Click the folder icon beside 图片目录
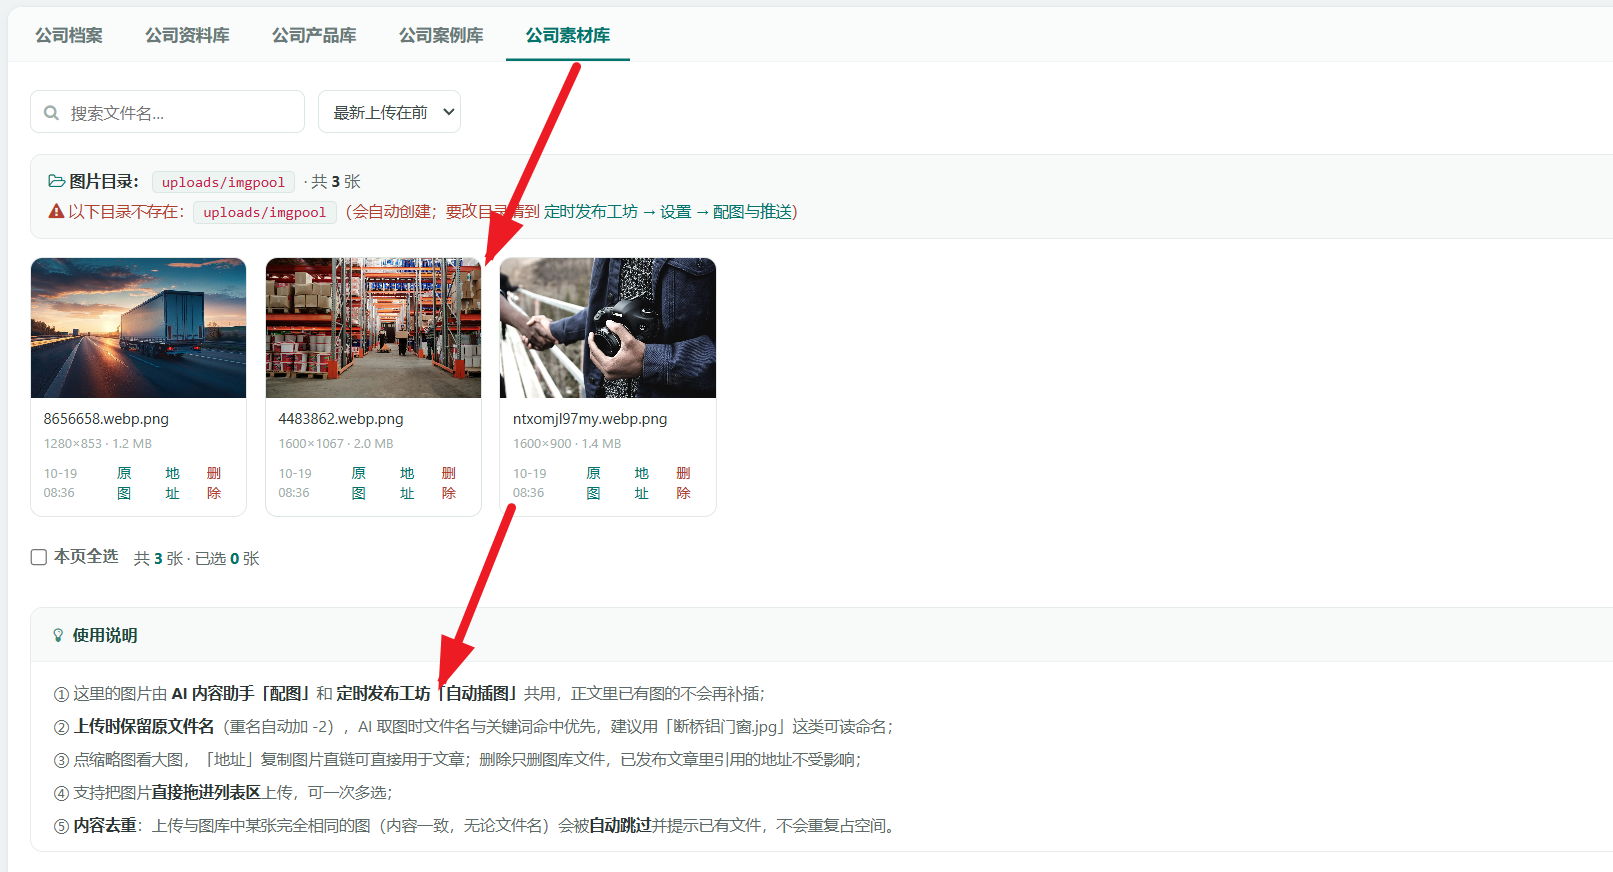The image size is (1613, 872). coord(57,181)
